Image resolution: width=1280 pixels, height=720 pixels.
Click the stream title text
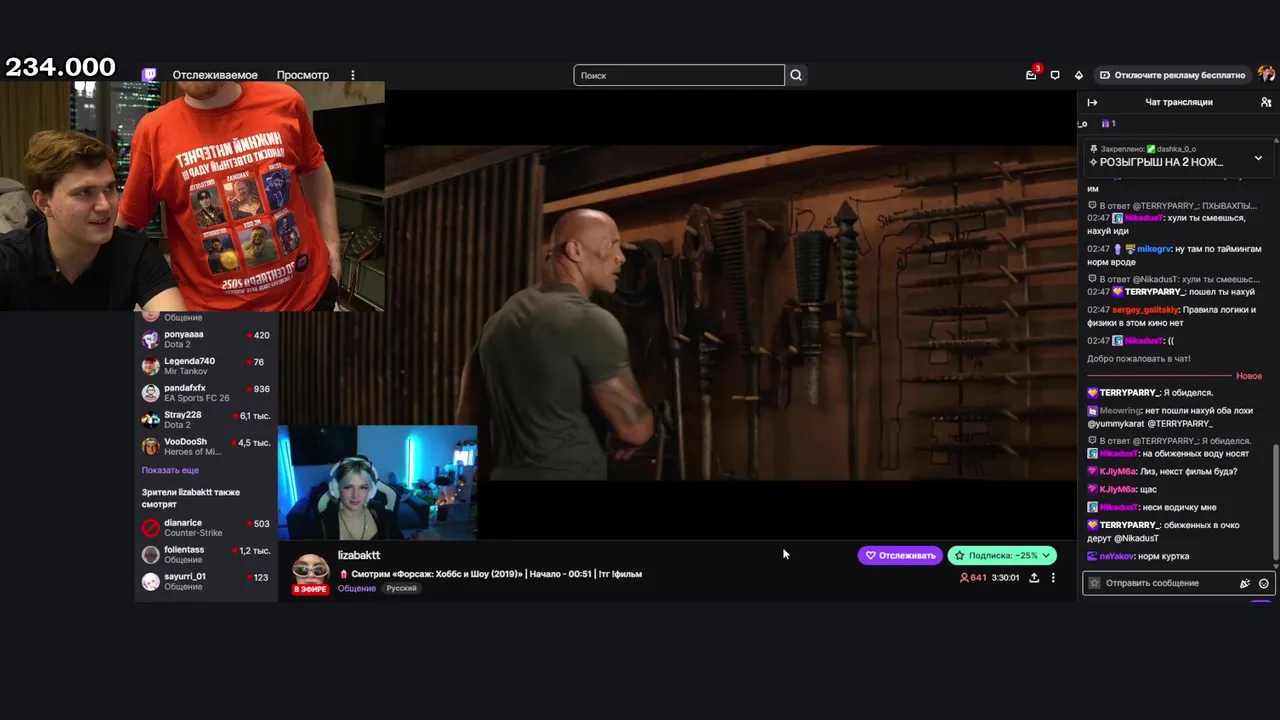tap(495, 574)
